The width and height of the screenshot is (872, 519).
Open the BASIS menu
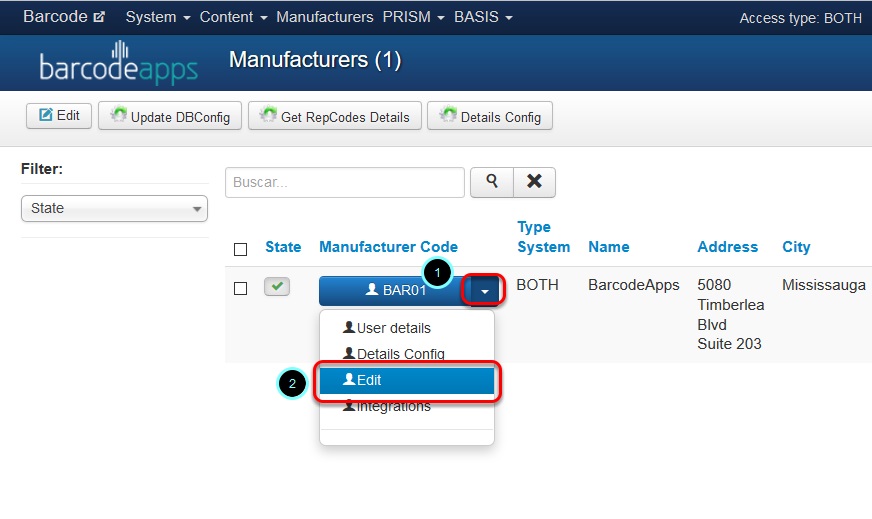(x=483, y=17)
